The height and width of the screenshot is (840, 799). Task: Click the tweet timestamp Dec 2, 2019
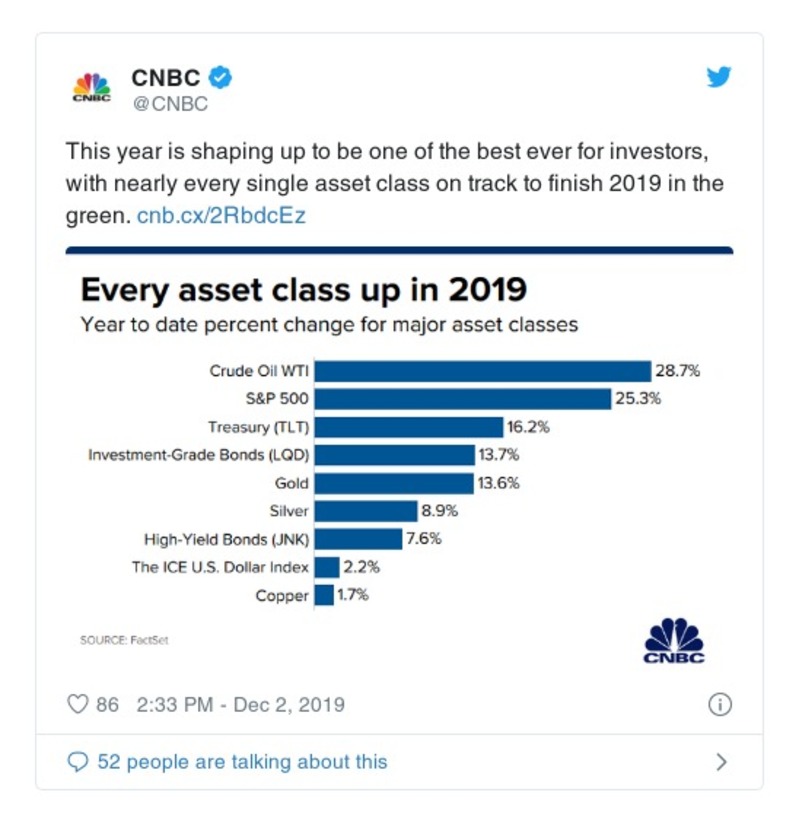(x=240, y=705)
